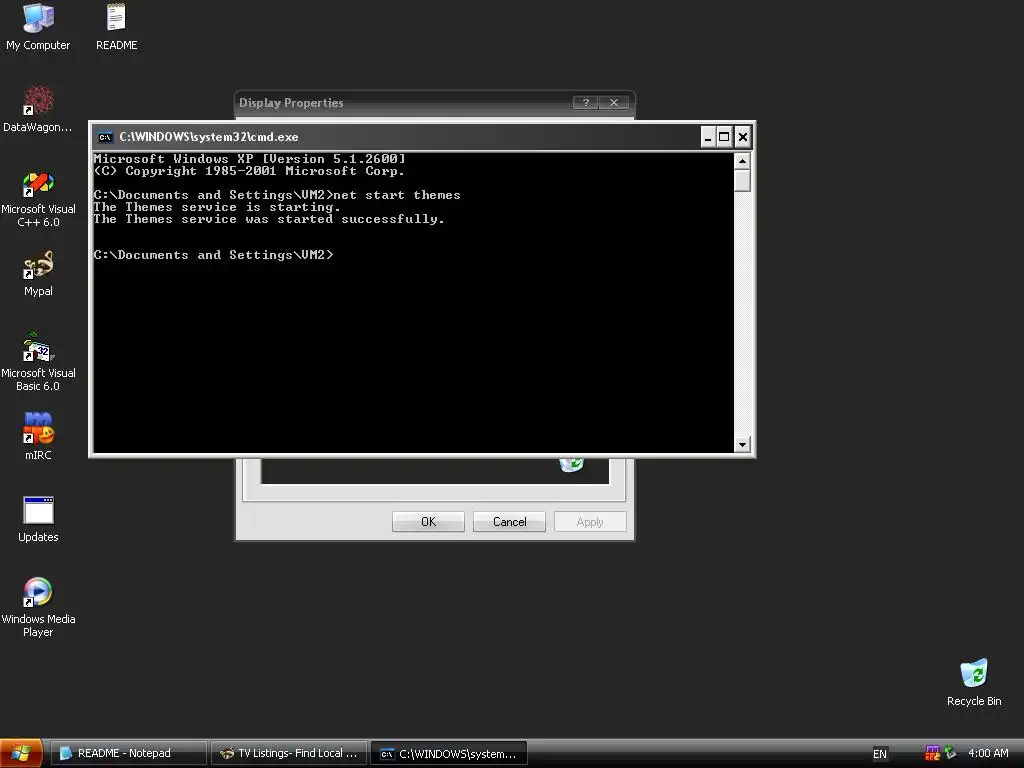Click the mIRC icon in system tray
Viewport: 1024px width, 768px height.
pyautogui.click(x=933, y=753)
